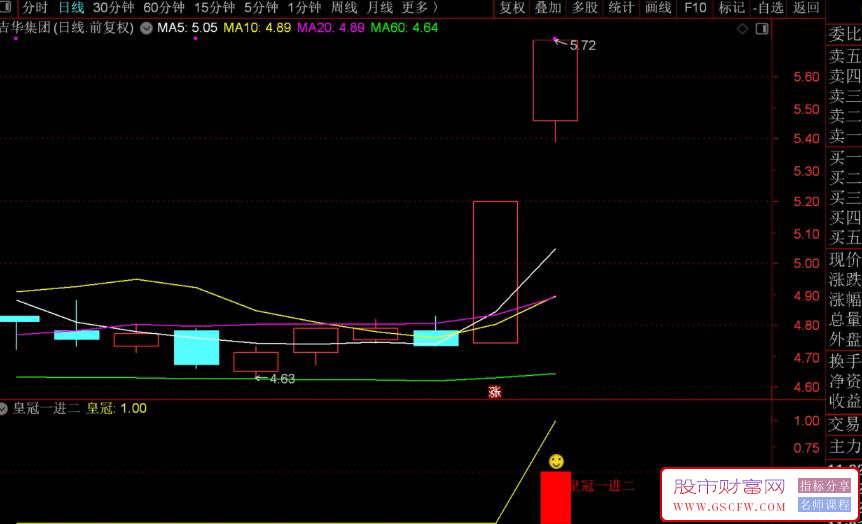This screenshot has height=524, width=862.
Task: Click the 卖四 ask level row
Action: (844, 76)
